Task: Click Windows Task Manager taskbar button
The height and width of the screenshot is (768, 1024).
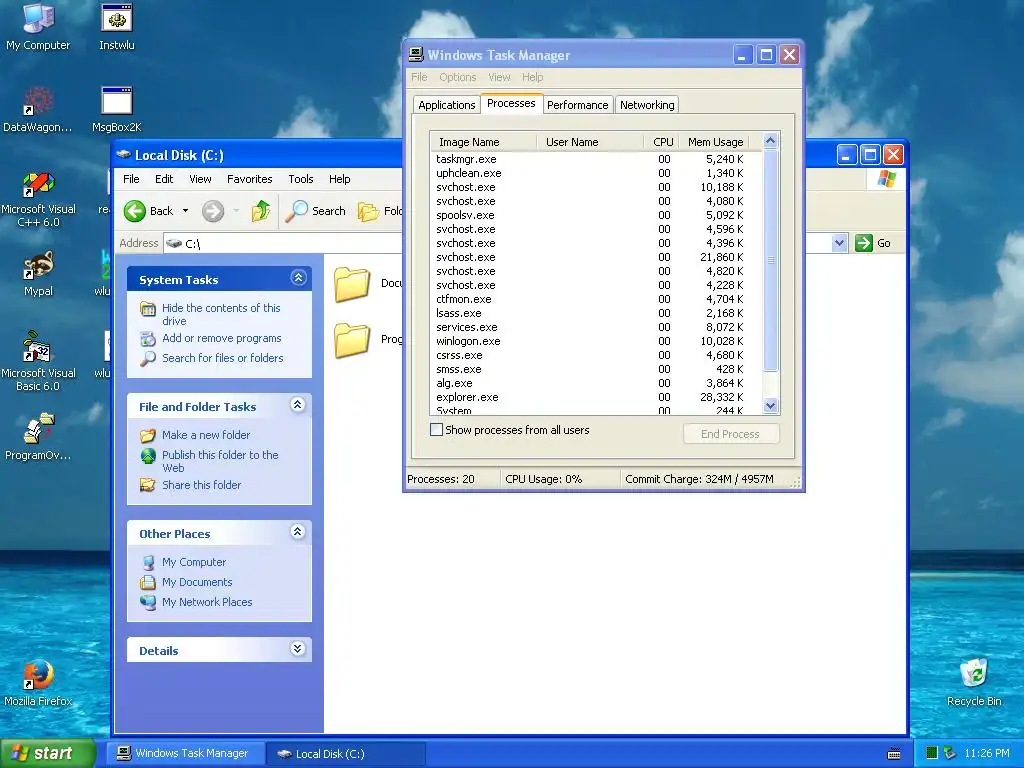Action: 185,754
